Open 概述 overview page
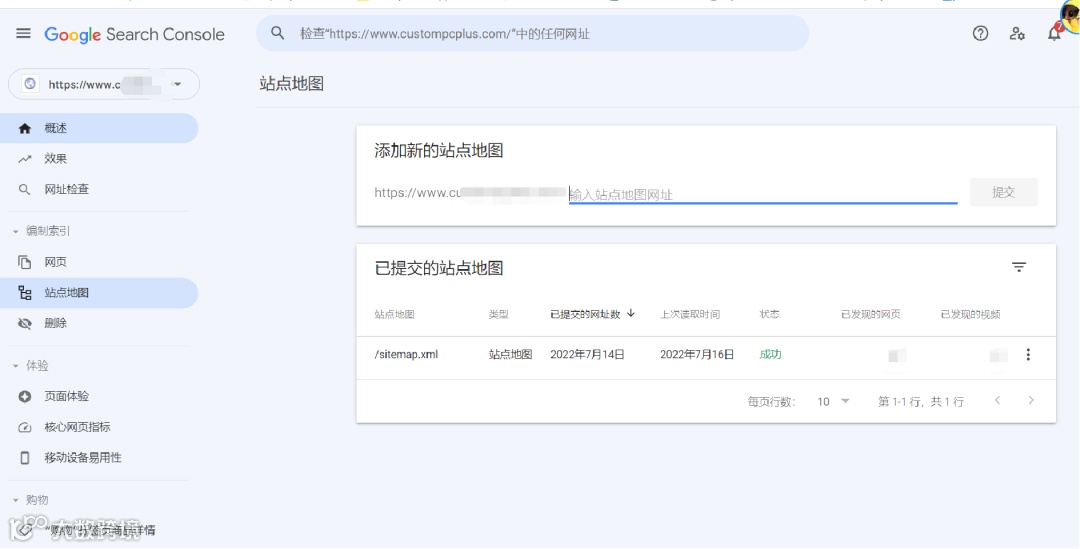Image resolution: width=1080 pixels, height=549 pixels. 99,128
